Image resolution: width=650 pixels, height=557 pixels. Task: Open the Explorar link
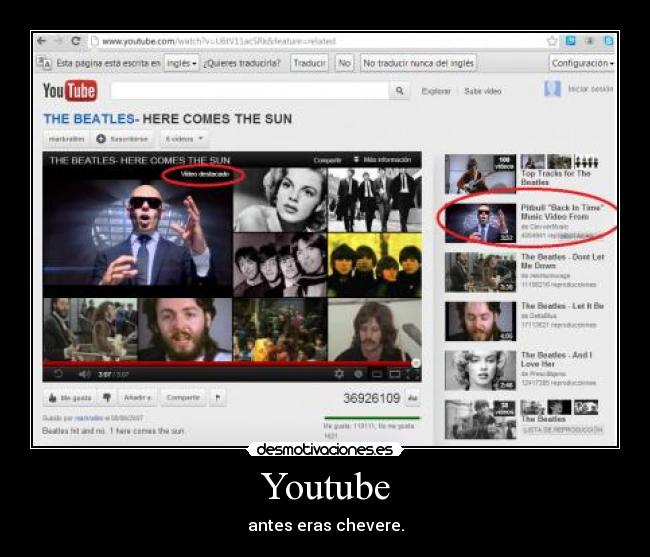tap(436, 91)
